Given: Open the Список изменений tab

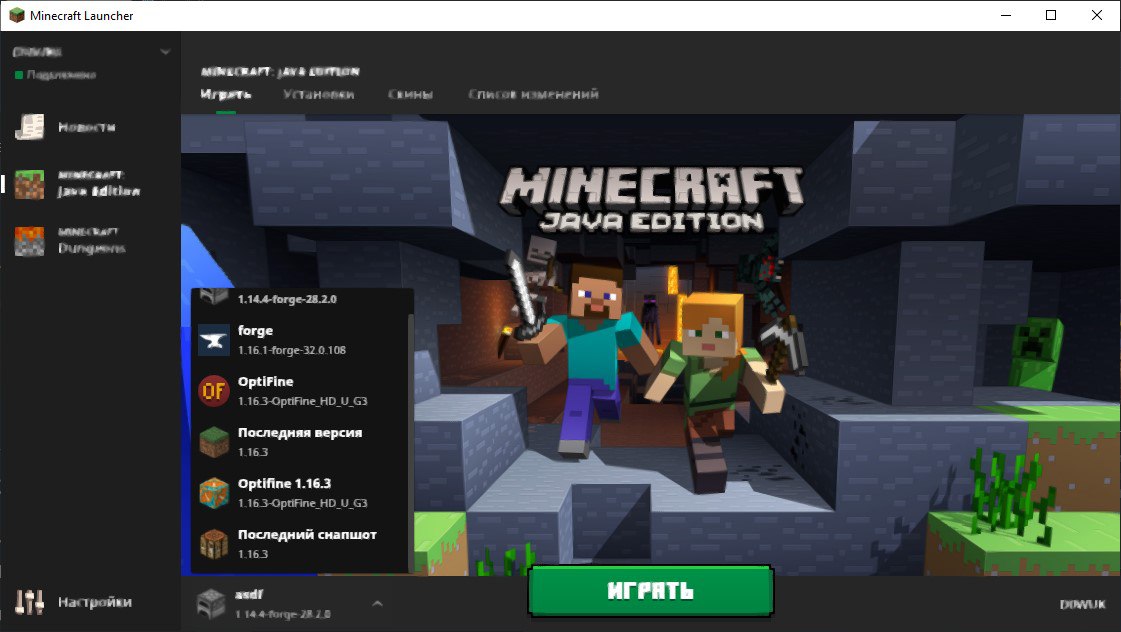Looking at the screenshot, I should point(533,94).
